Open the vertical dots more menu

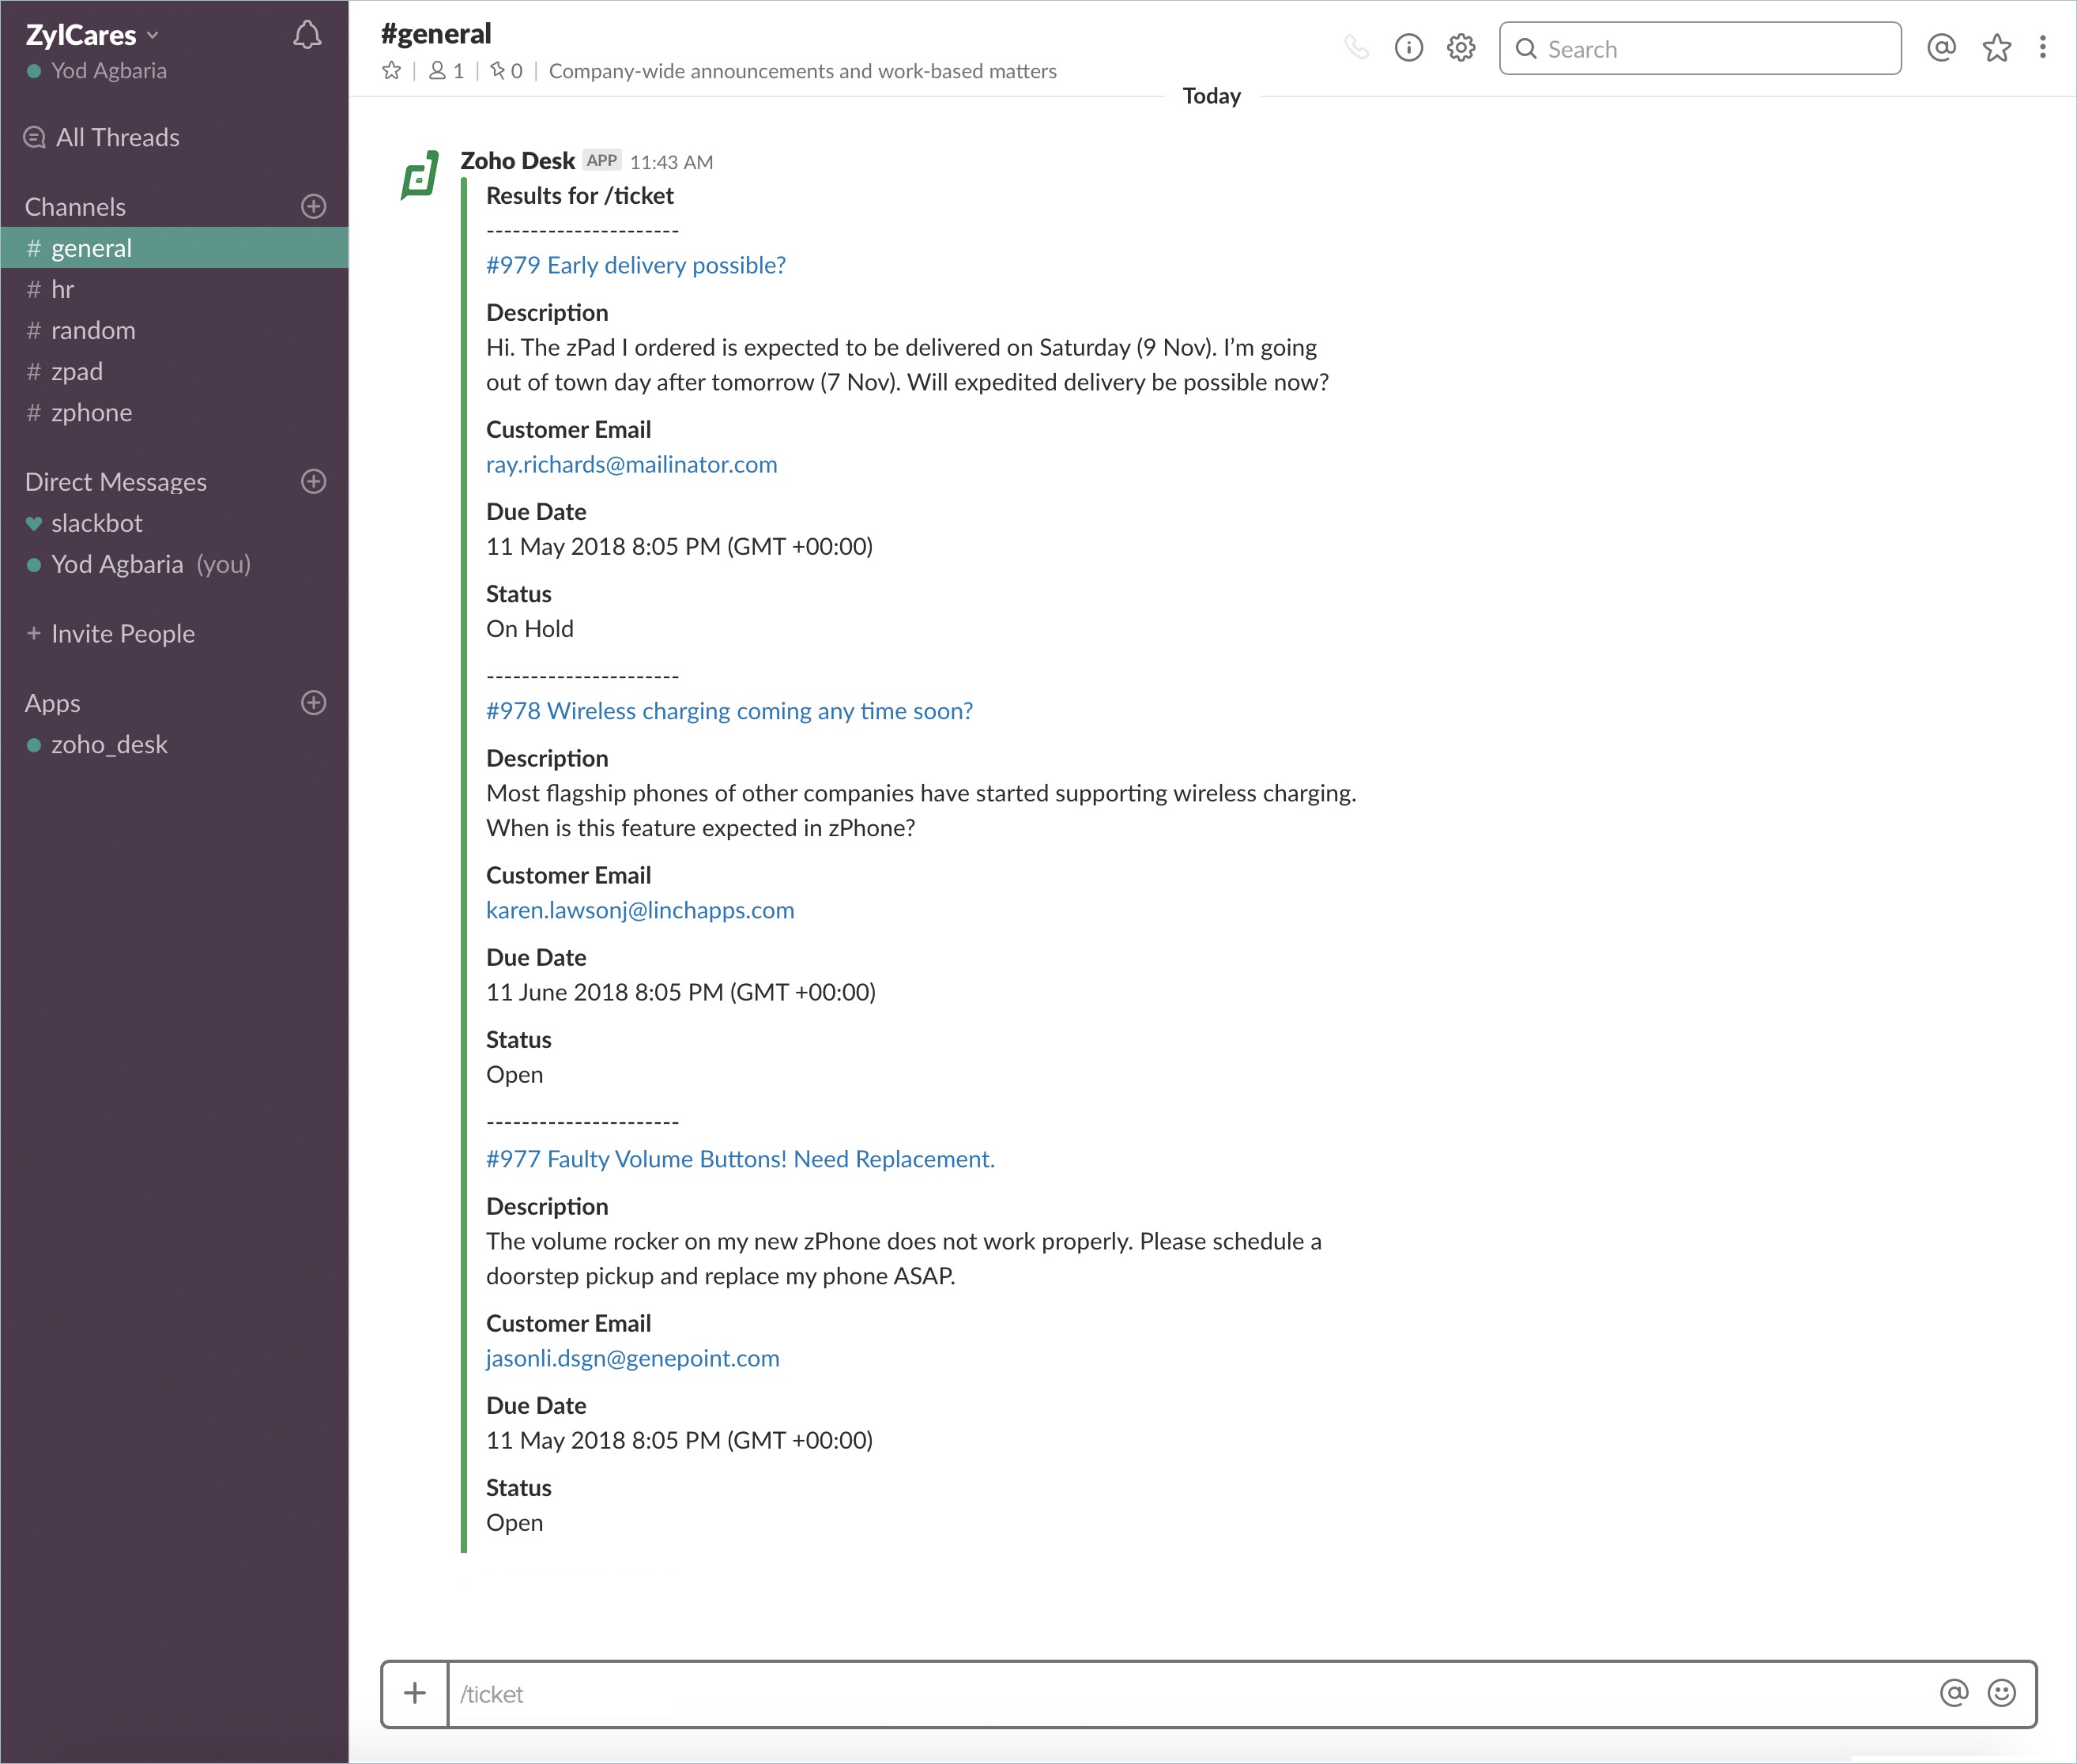click(x=2042, y=47)
